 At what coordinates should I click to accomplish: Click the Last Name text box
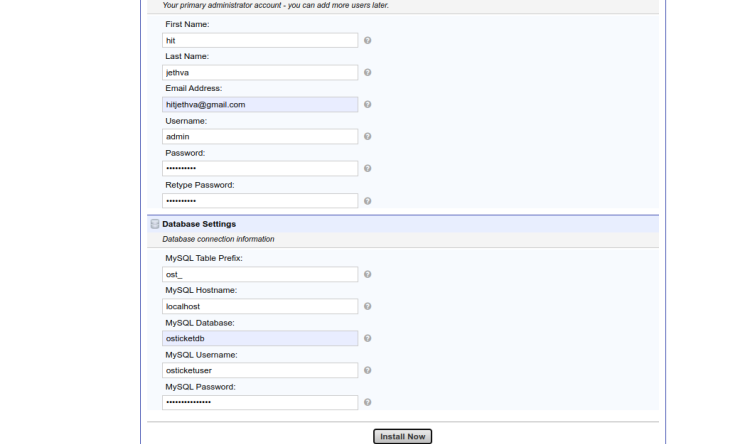click(x=260, y=73)
